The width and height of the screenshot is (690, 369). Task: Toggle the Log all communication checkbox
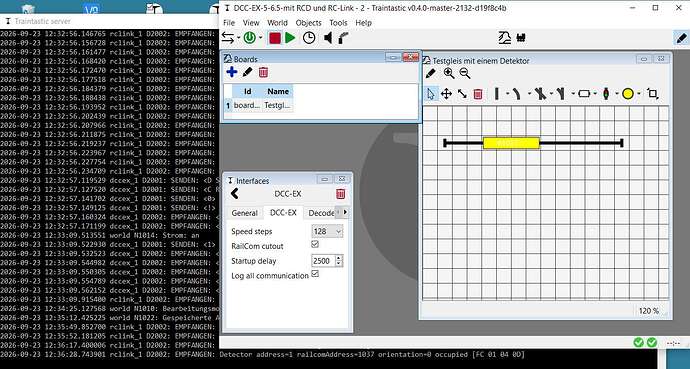click(315, 274)
